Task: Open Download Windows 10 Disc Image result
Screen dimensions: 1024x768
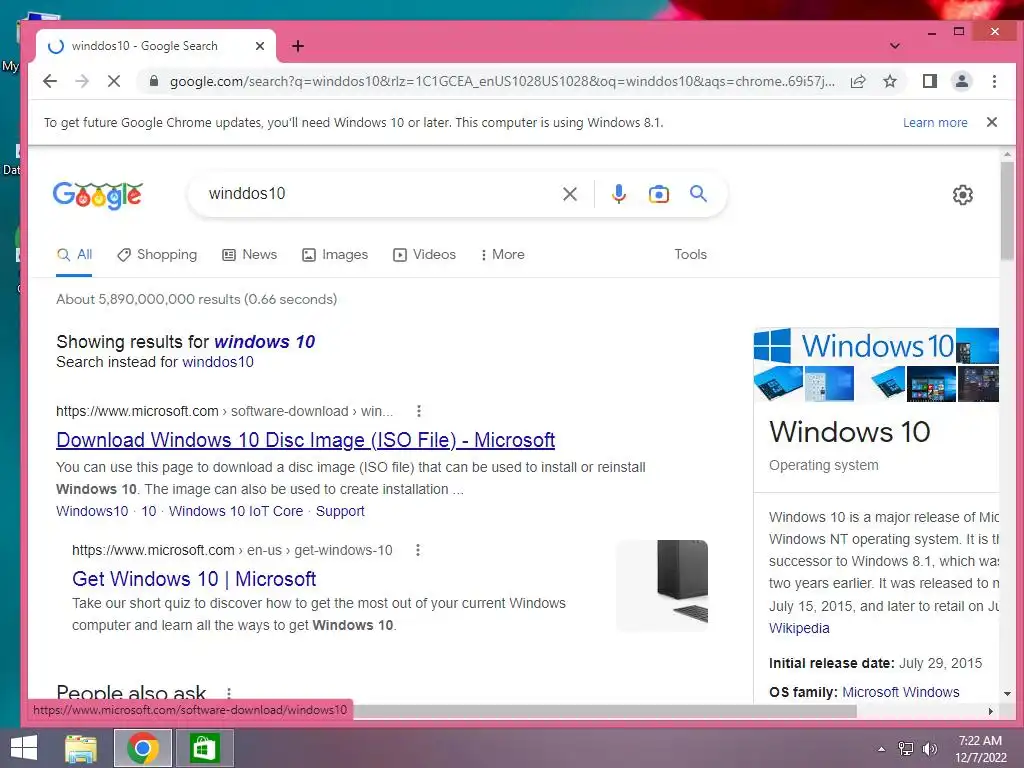Action: coord(306,440)
